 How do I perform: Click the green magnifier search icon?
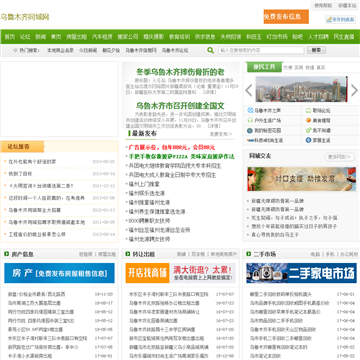(x=210, y=50)
